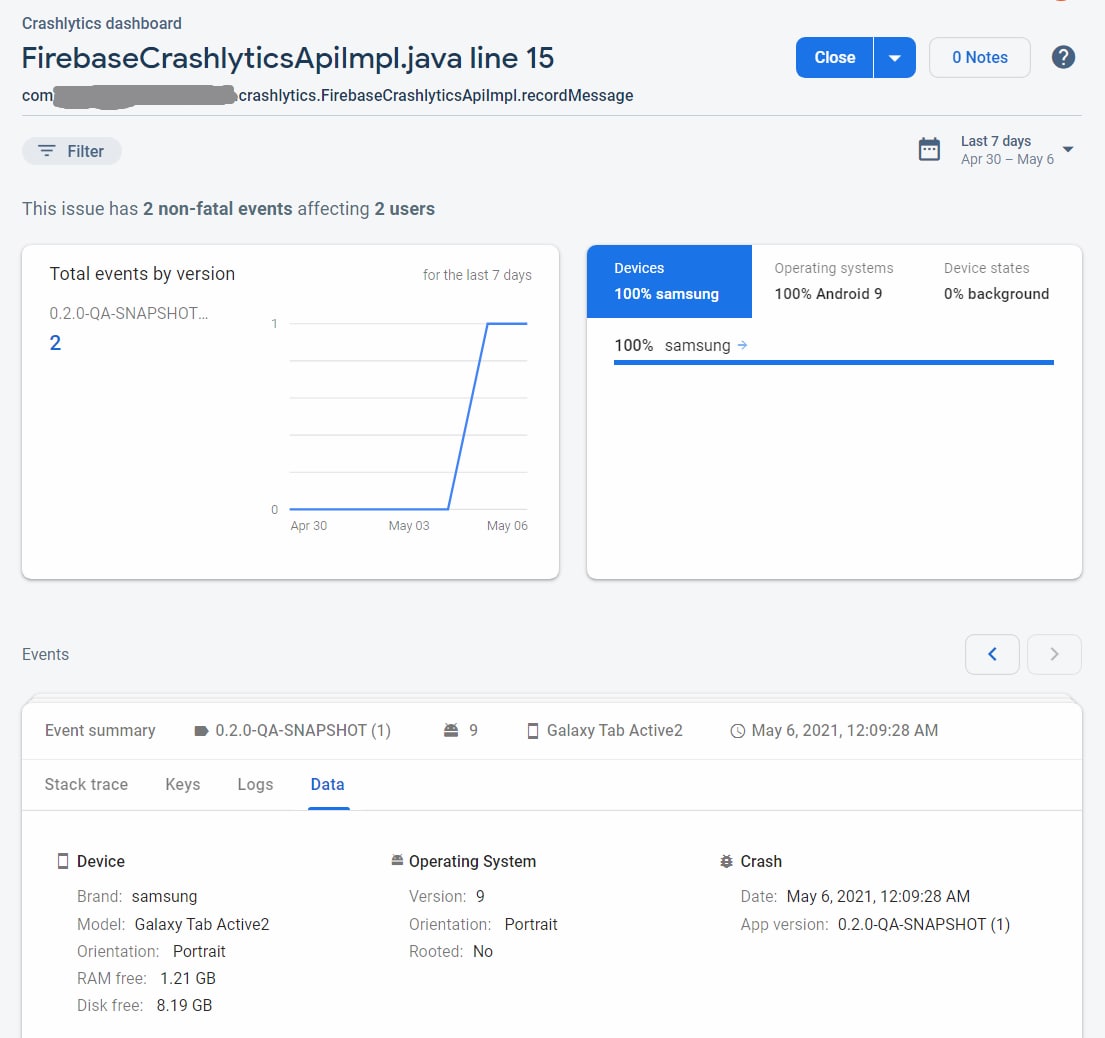Click the phone icon in the Device heading
The image size is (1105, 1038).
click(x=63, y=861)
